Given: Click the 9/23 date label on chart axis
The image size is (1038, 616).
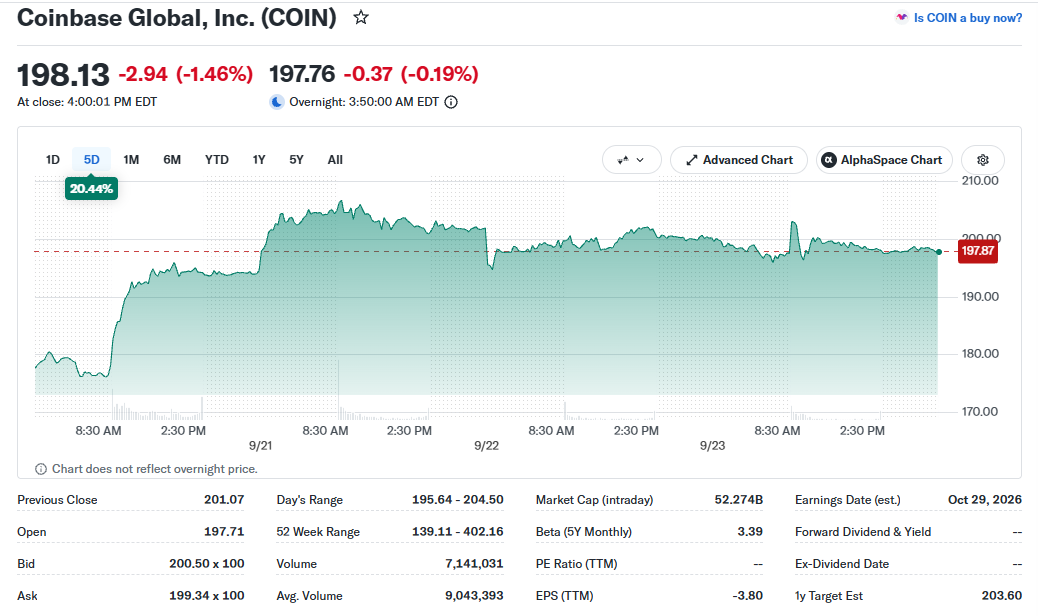Looking at the screenshot, I should coord(712,446).
